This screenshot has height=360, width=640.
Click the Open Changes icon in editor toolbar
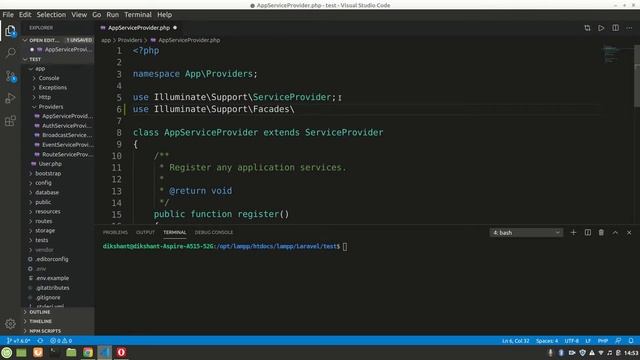point(587,28)
